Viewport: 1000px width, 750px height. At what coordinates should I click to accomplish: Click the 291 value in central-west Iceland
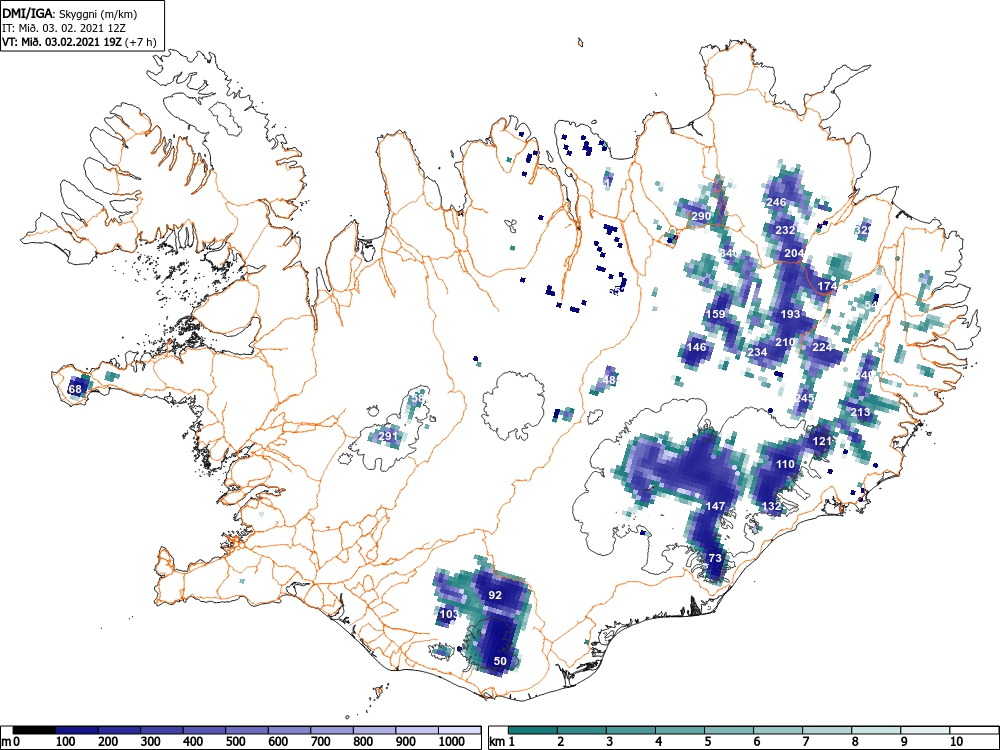(388, 436)
